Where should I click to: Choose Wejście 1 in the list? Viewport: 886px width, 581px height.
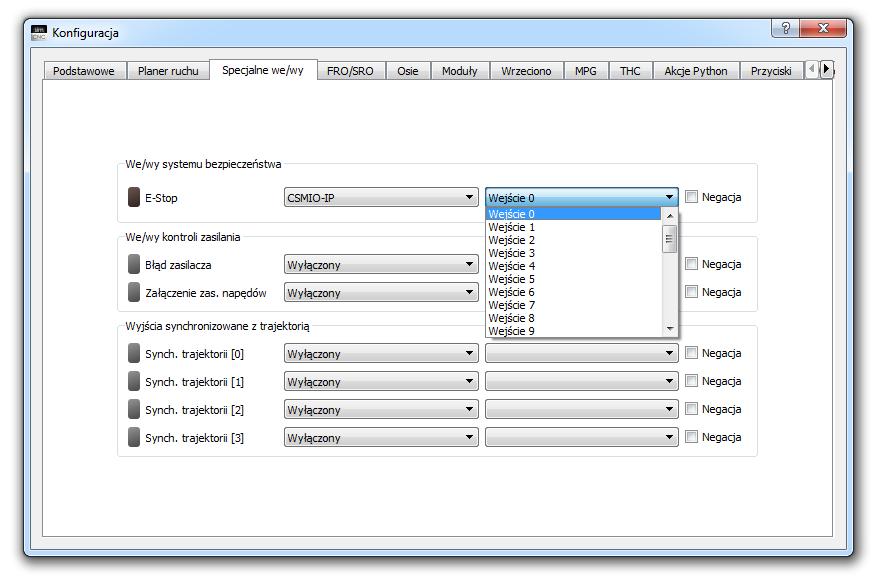(x=574, y=227)
